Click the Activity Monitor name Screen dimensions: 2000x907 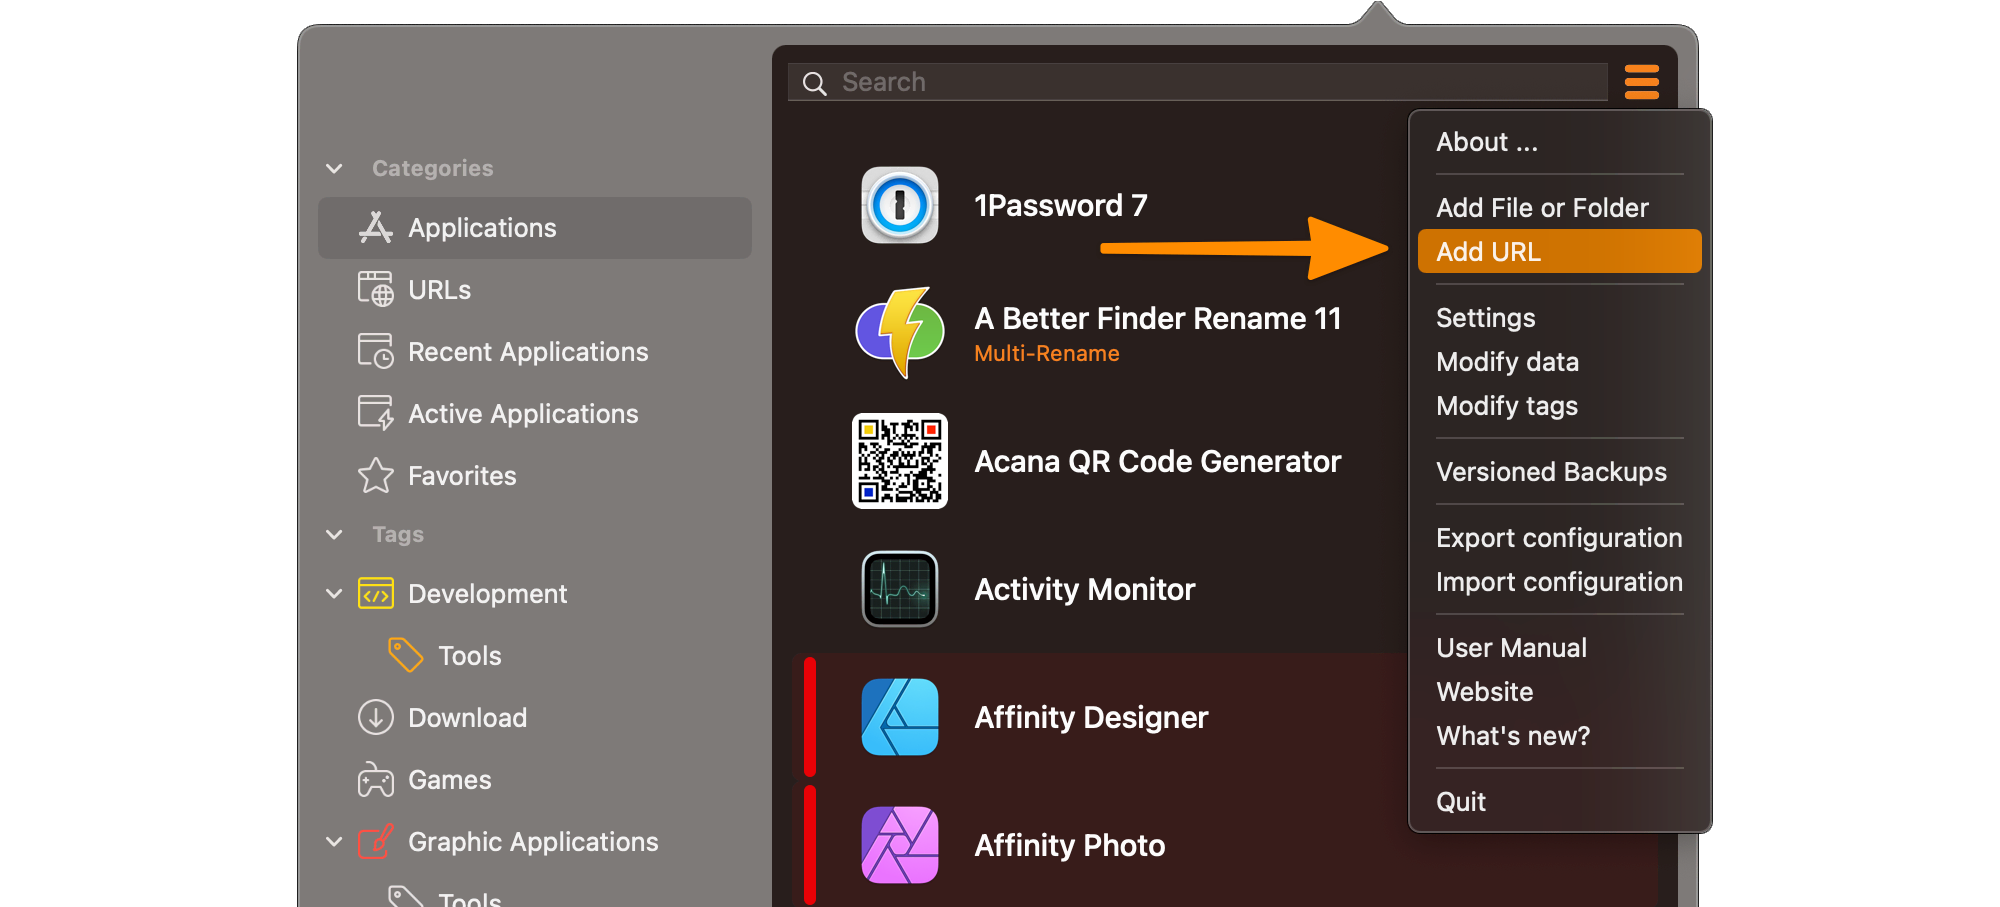click(1085, 589)
